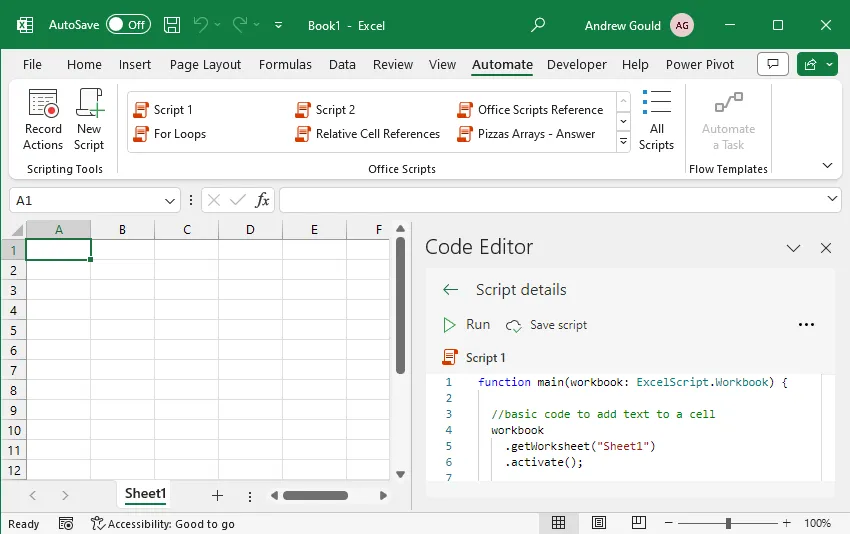Zoom in with plus button
This screenshot has width=850, height=534.
(787, 523)
